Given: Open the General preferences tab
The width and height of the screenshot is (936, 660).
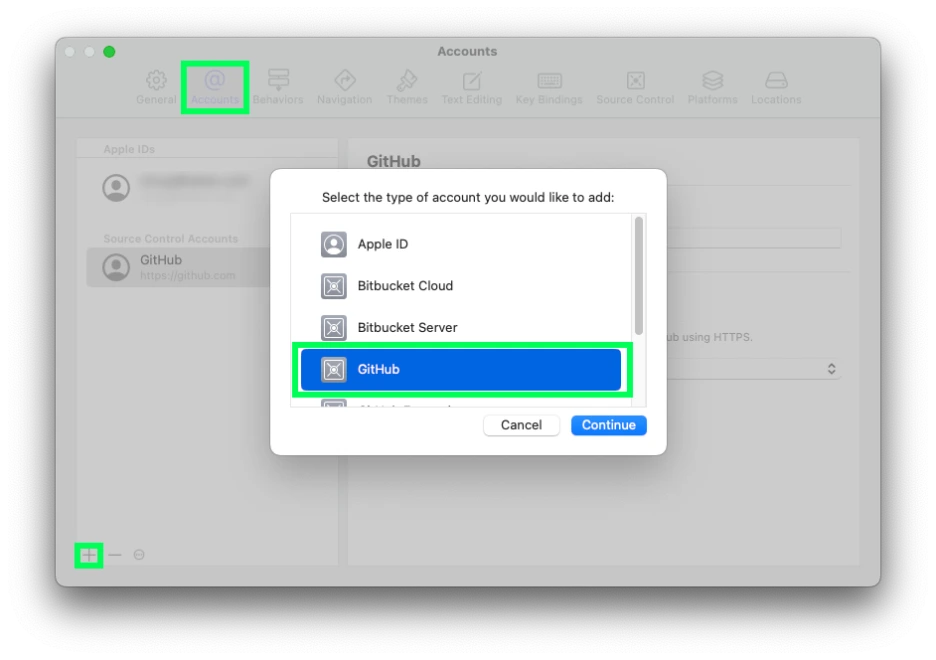Looking at the screenshot, I should [x=156, y=87].
